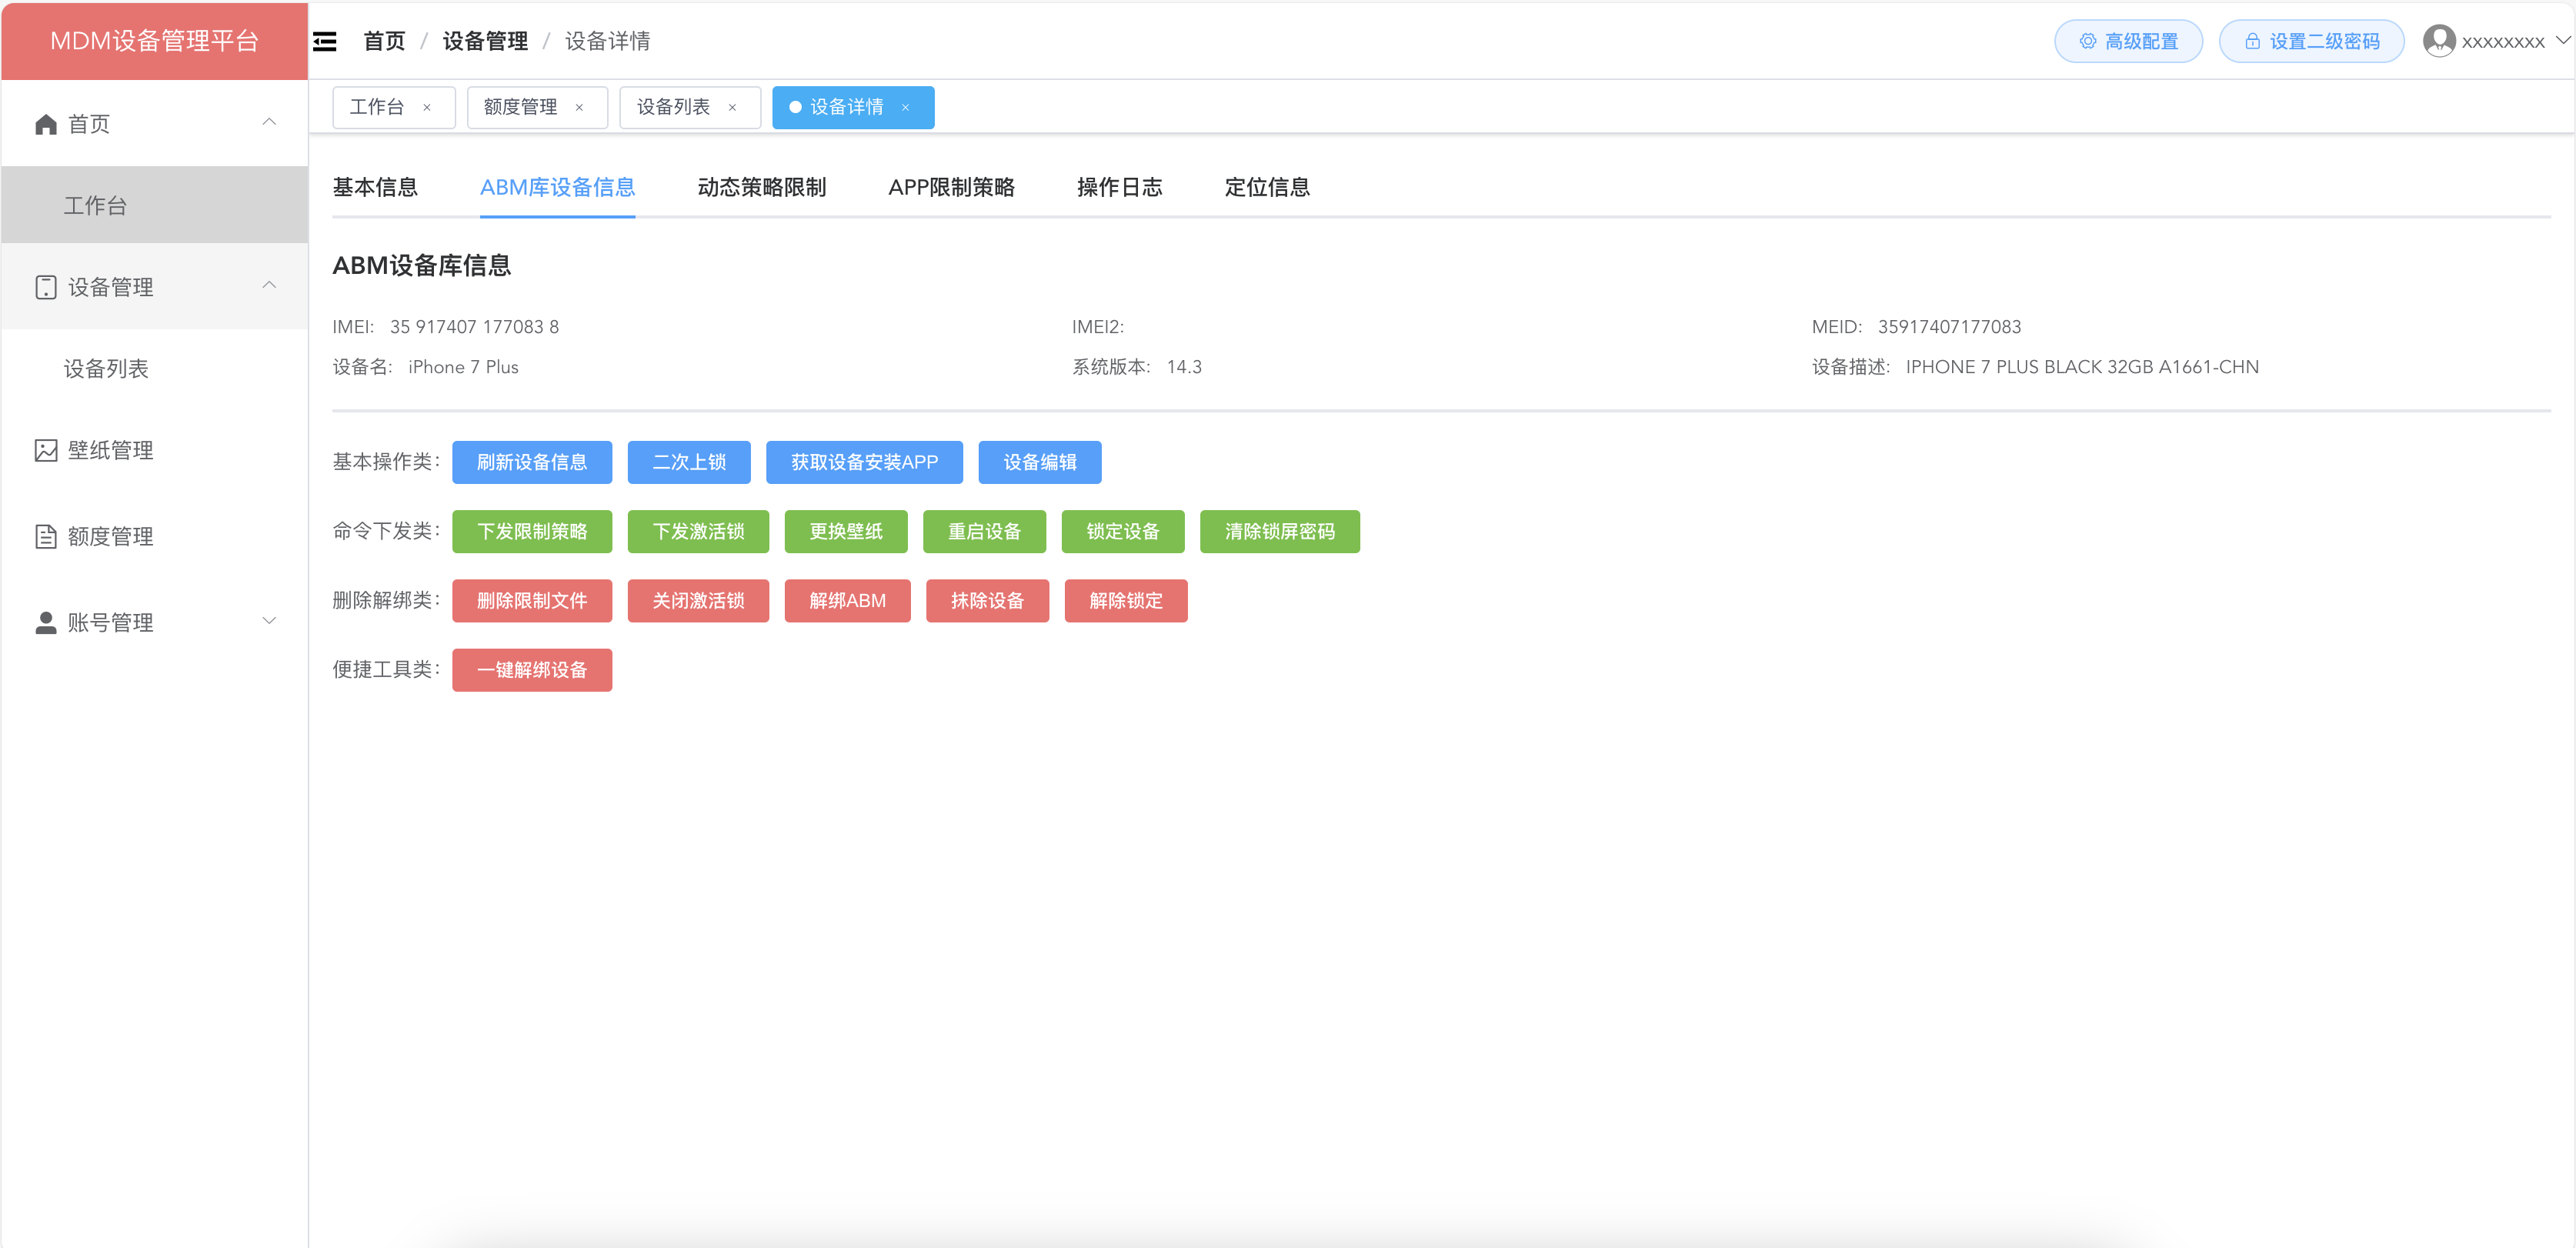Viewport: 2576px width, 1248px height.
Task: Click the 设备管理 breadcrumb link
Action: 485,41
